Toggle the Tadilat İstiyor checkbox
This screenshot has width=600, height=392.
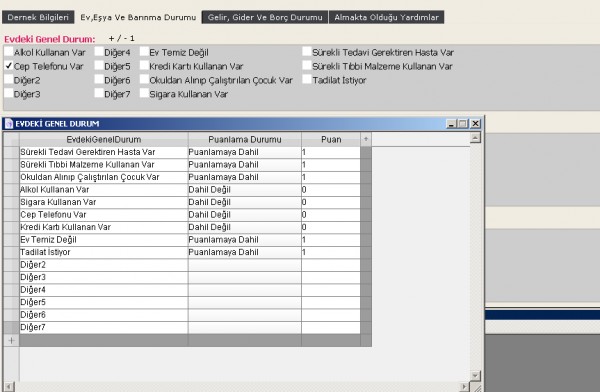pos(307,79)
